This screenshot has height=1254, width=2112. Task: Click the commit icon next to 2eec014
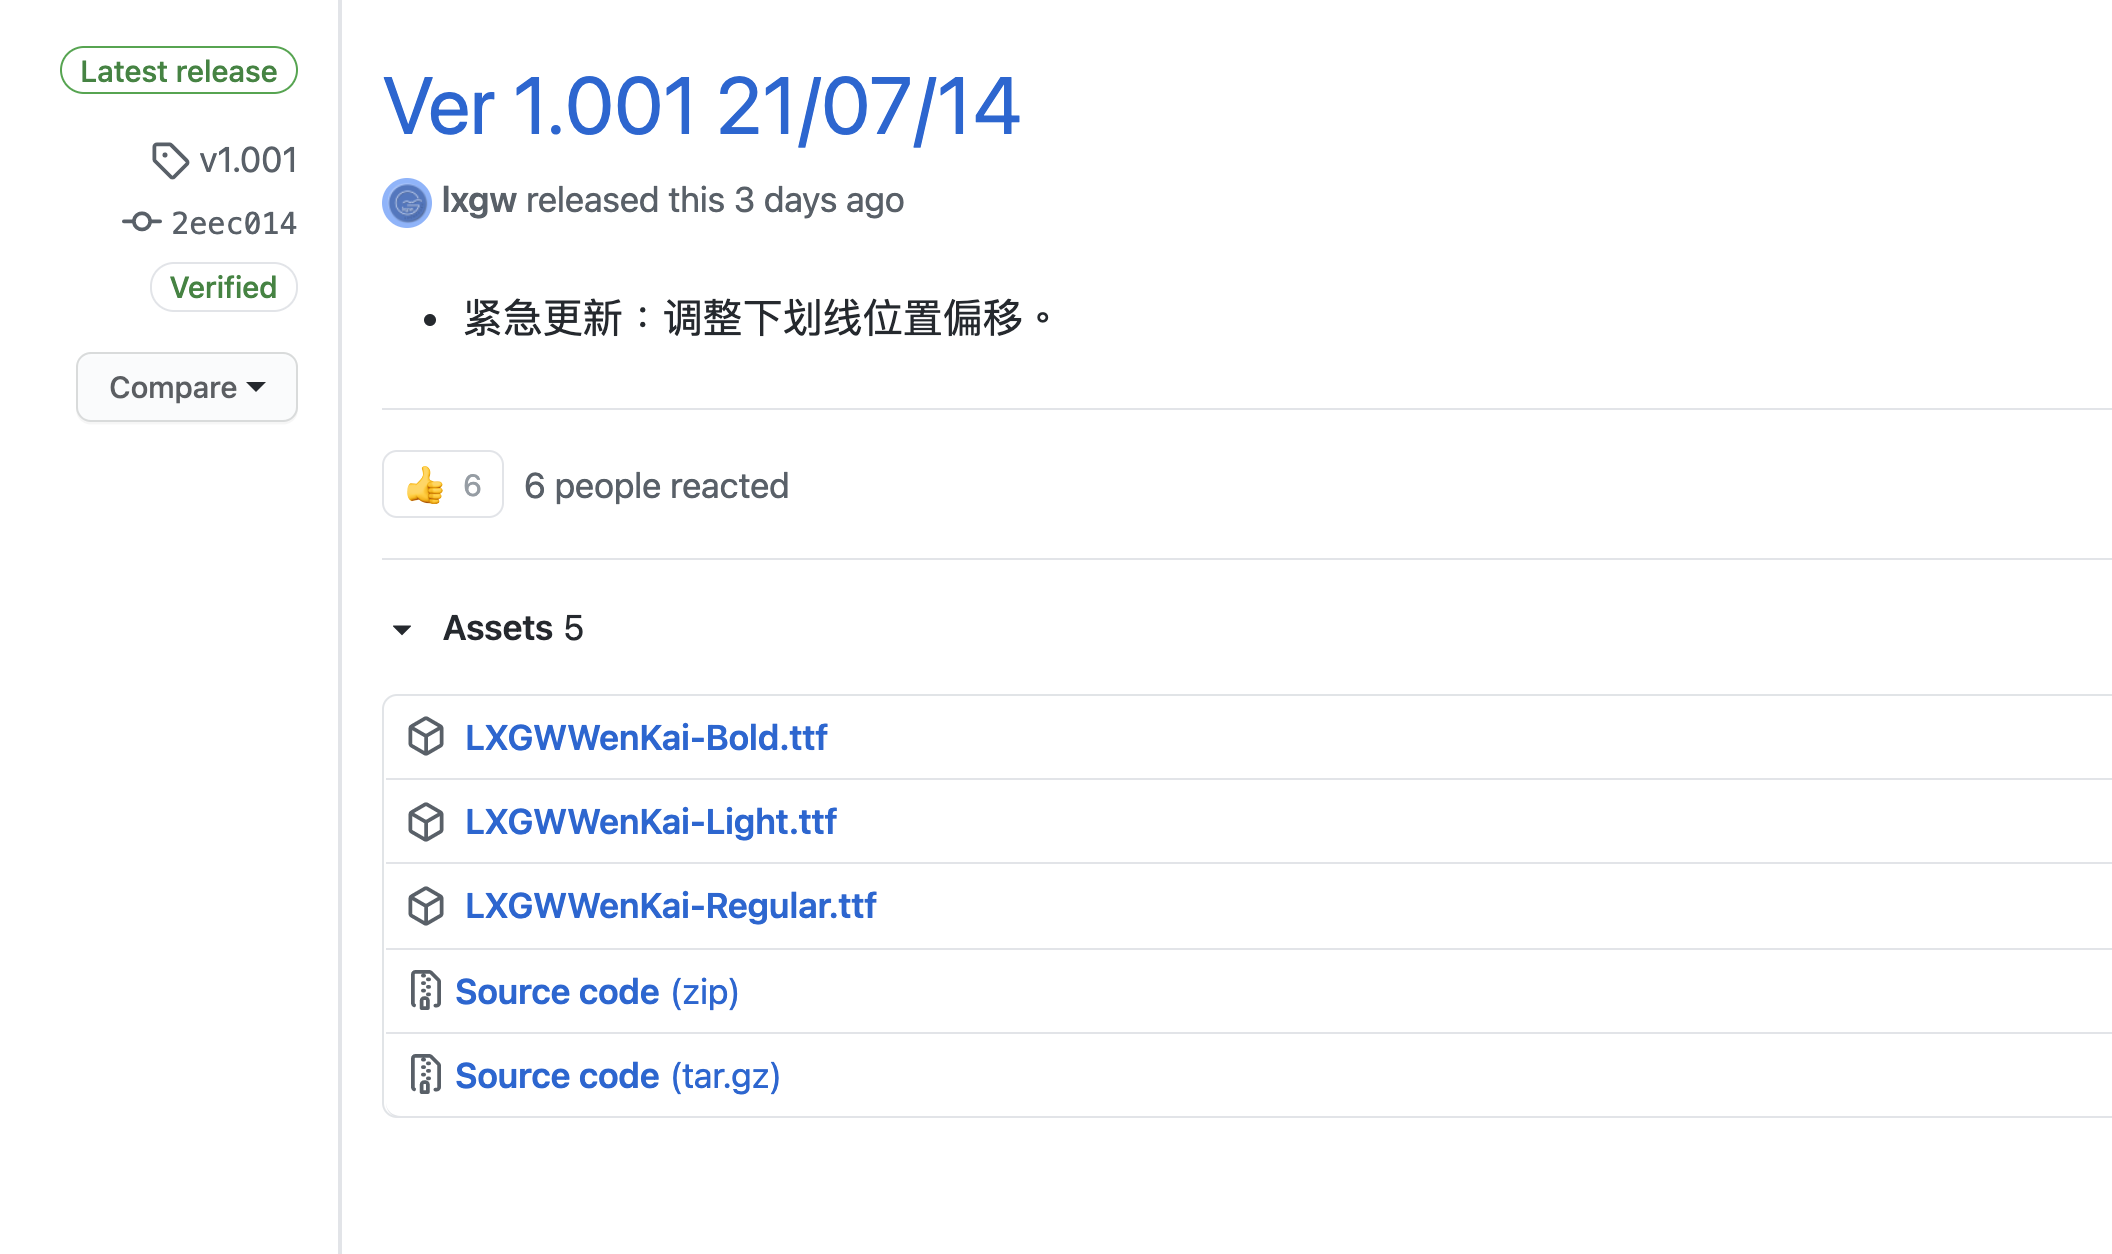[142, 222]
